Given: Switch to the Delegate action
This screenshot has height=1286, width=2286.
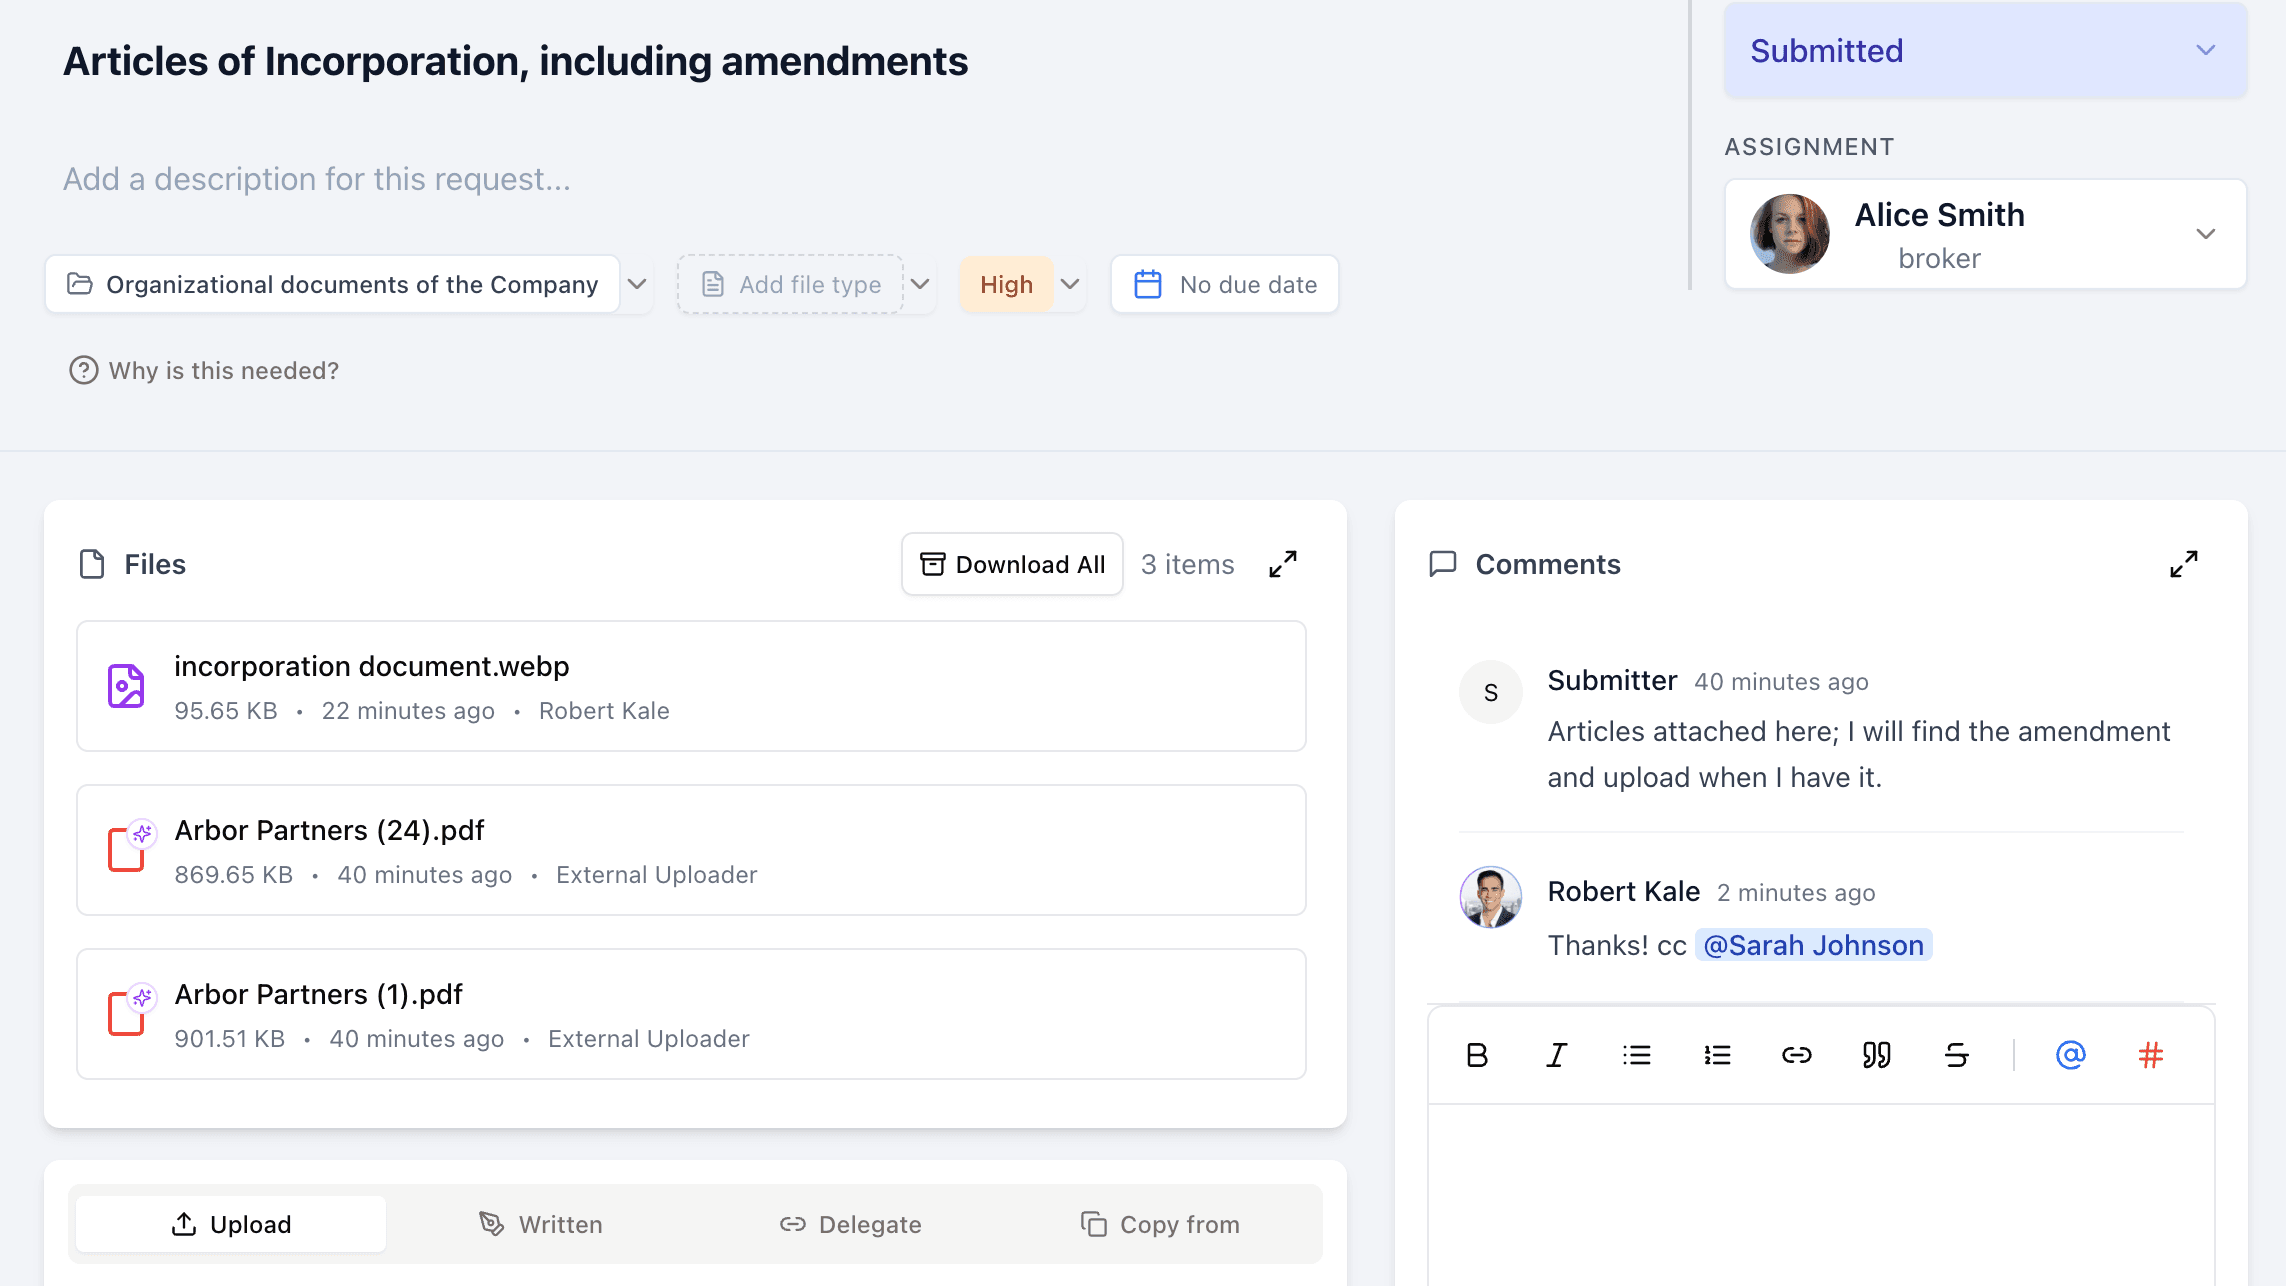Looking at the screenshot, I should [849, 1223].
